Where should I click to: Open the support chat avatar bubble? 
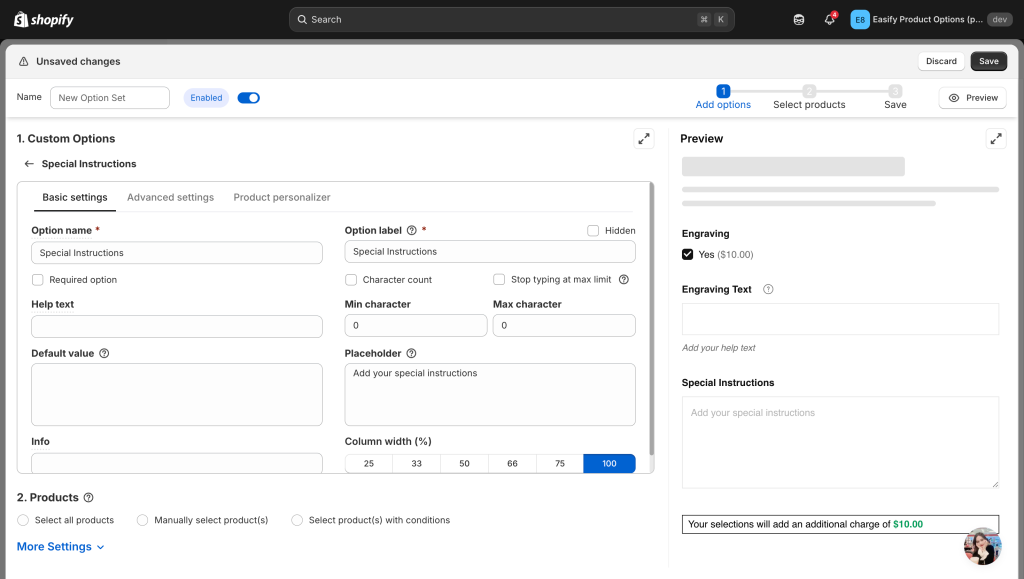(982, 546)
